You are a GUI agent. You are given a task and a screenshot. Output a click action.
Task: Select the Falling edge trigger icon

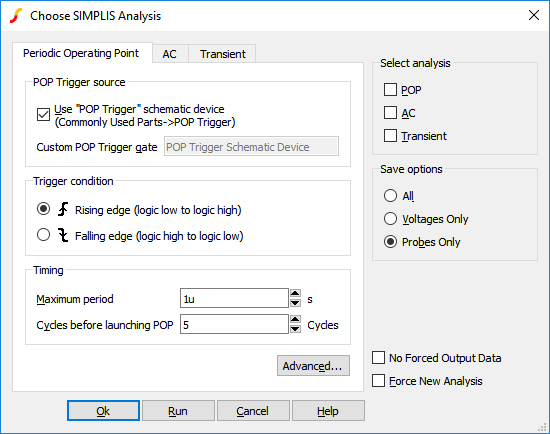(63, 235)
